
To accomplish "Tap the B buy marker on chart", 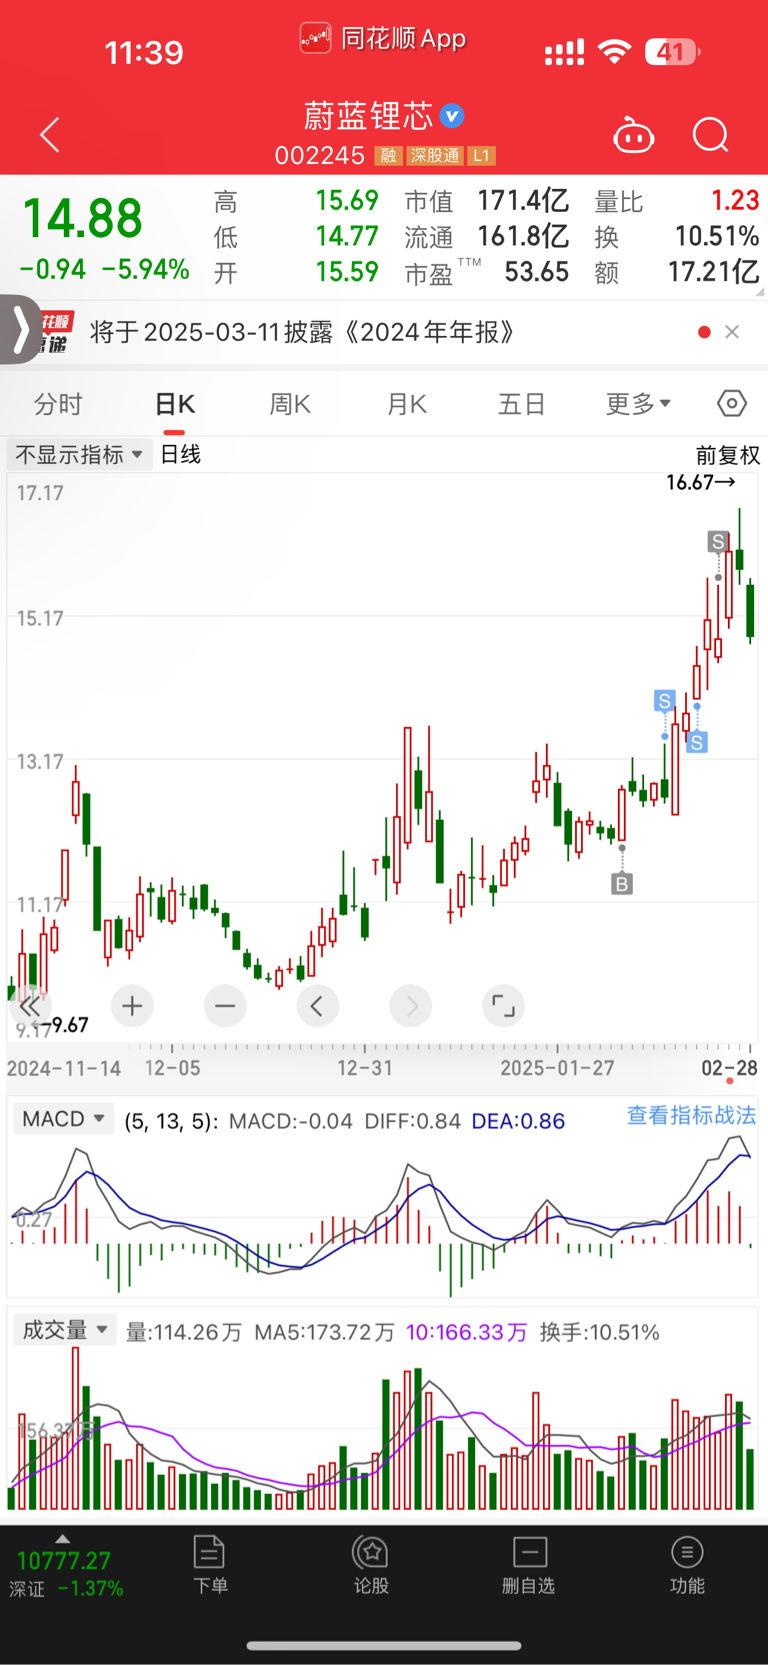I will (x=622, y=884).
